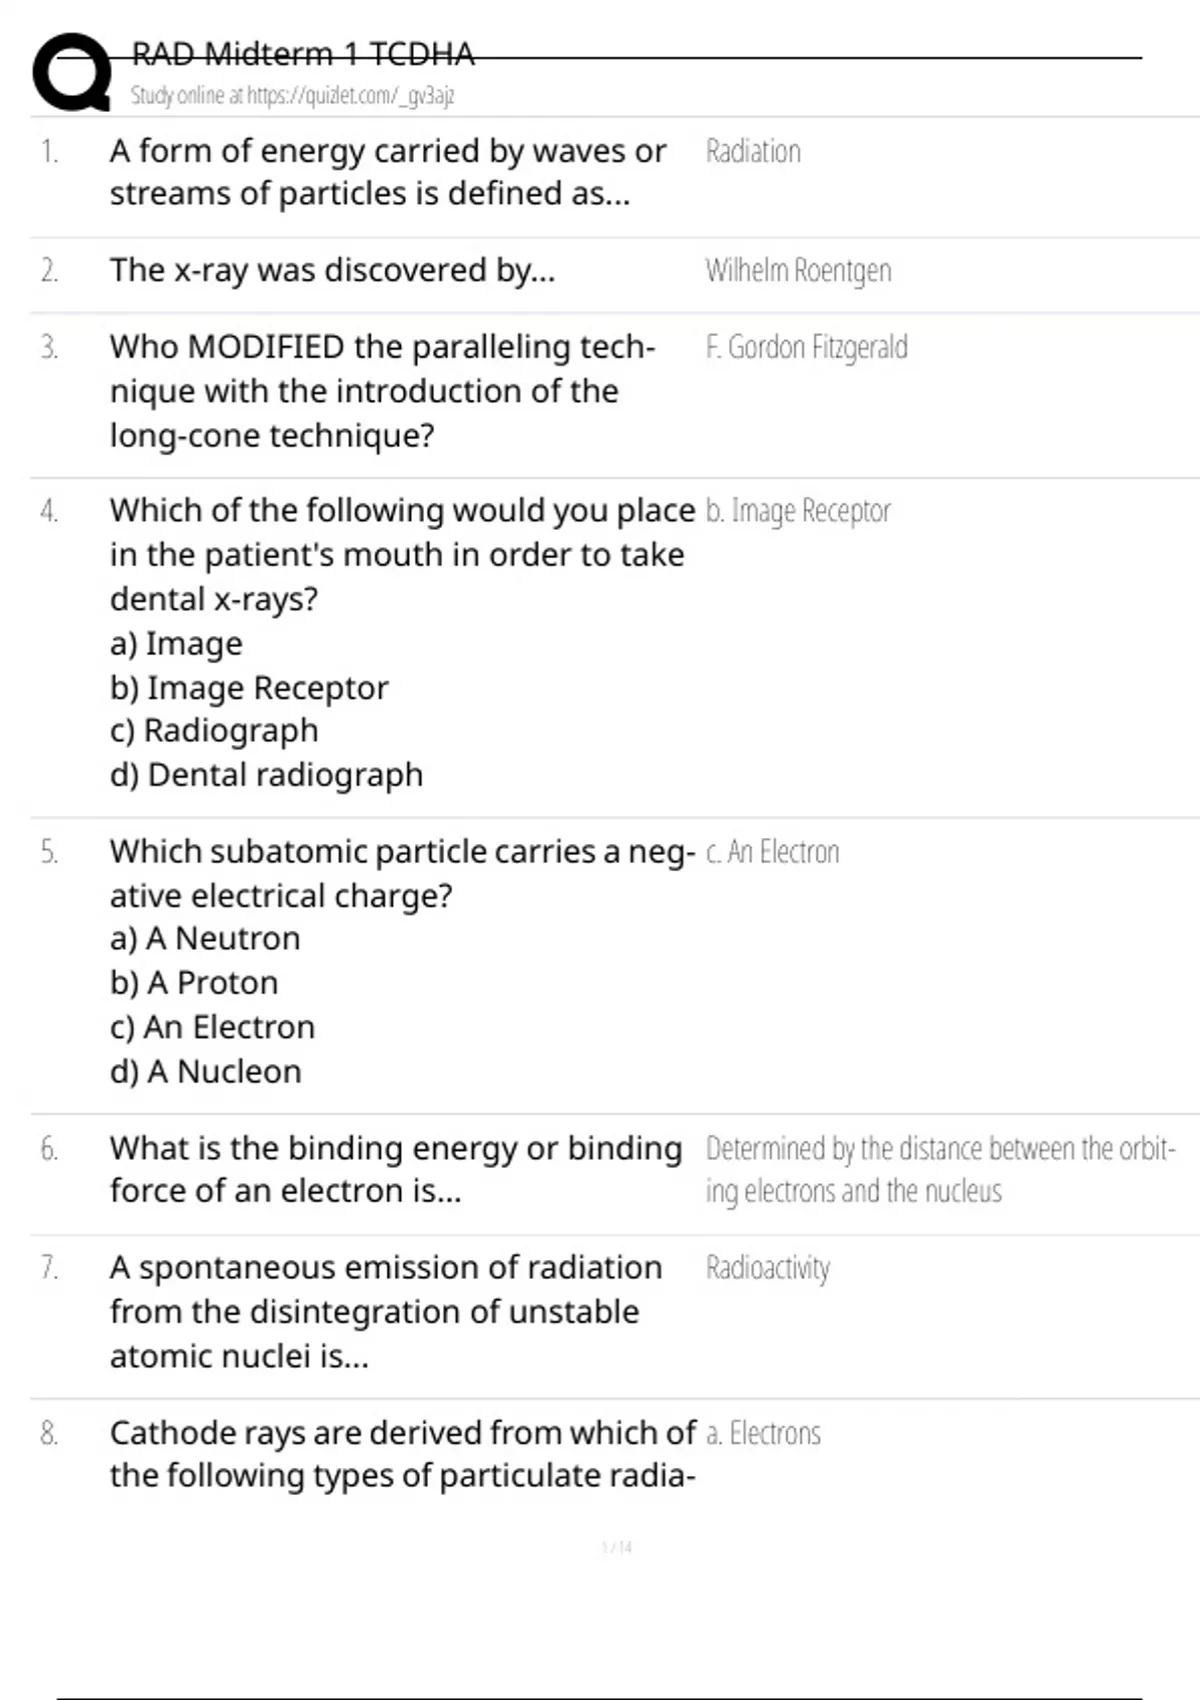Select the answer 'Radiation'

[x=753, y=151]
